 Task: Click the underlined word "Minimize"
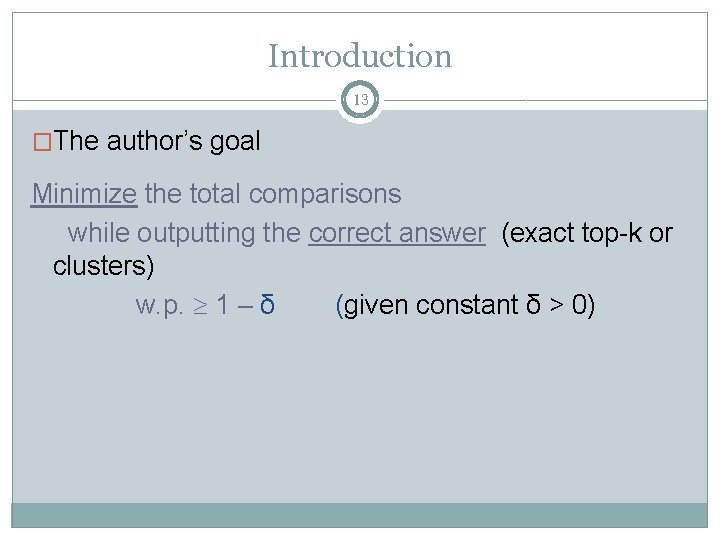(x=84, y=193)
